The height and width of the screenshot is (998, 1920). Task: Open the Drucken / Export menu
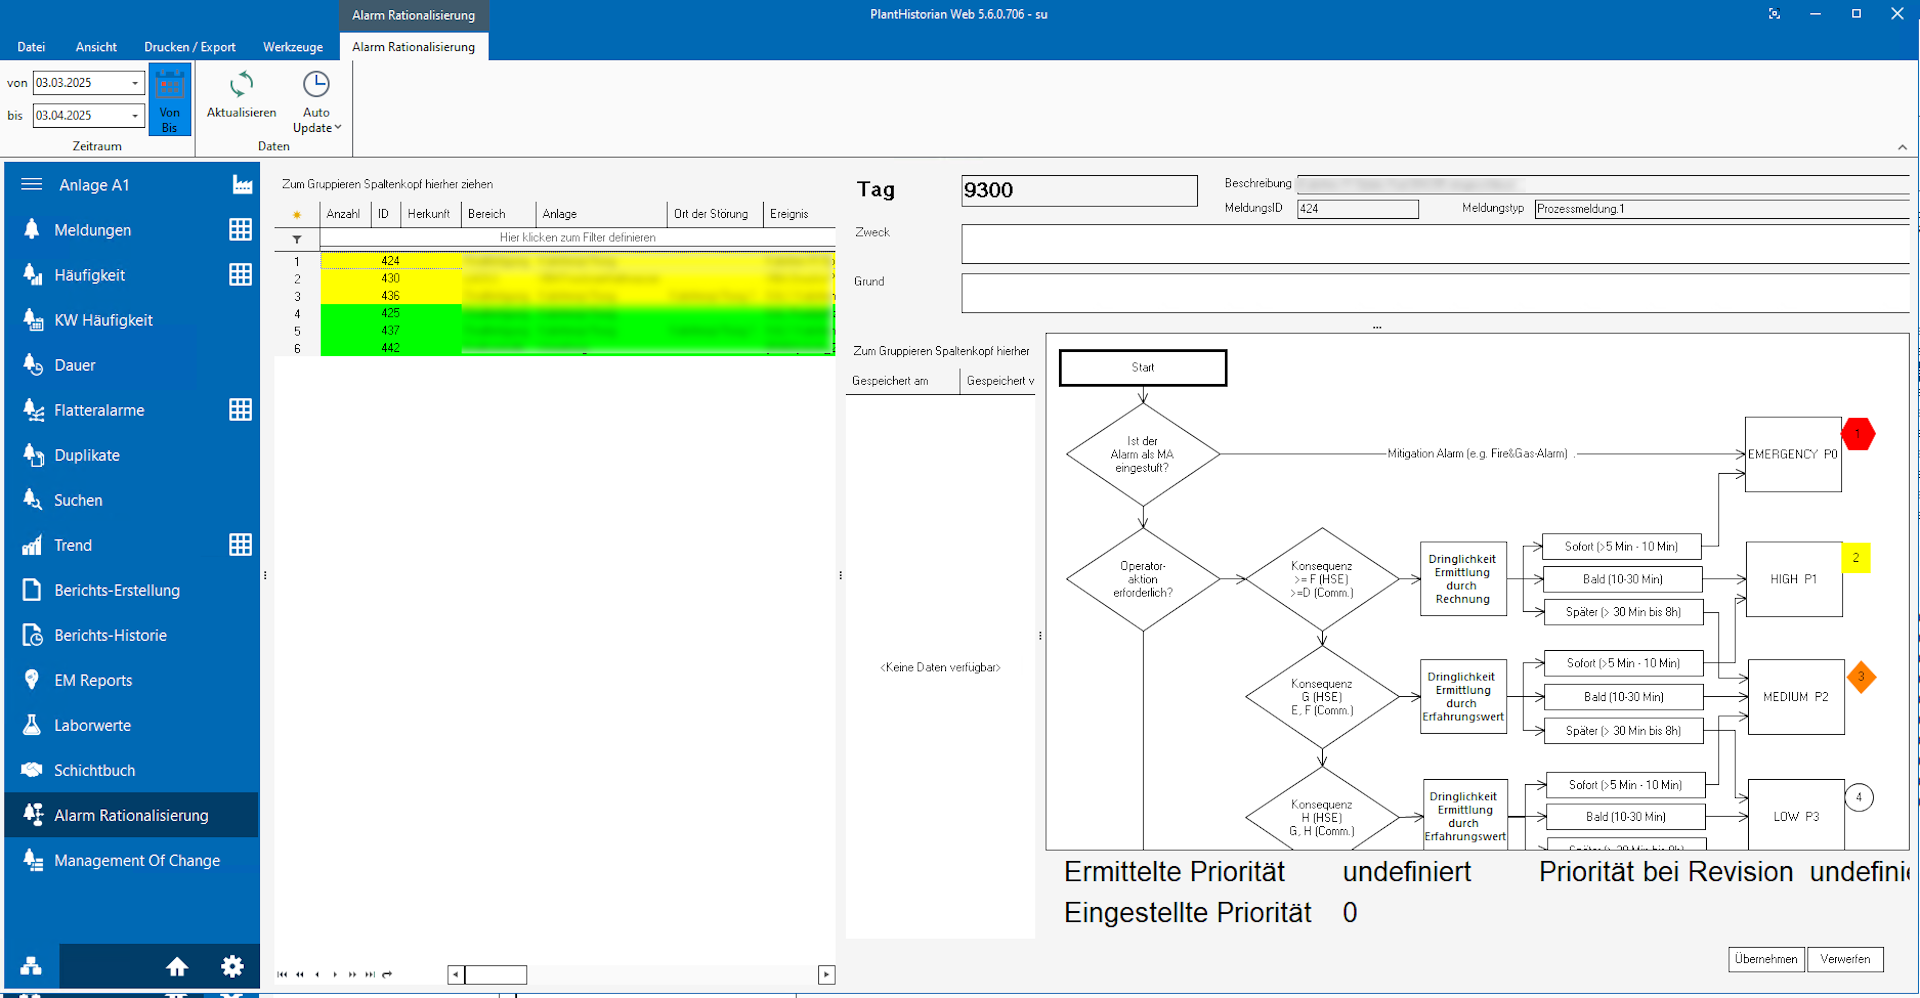(x=190, y=47)
